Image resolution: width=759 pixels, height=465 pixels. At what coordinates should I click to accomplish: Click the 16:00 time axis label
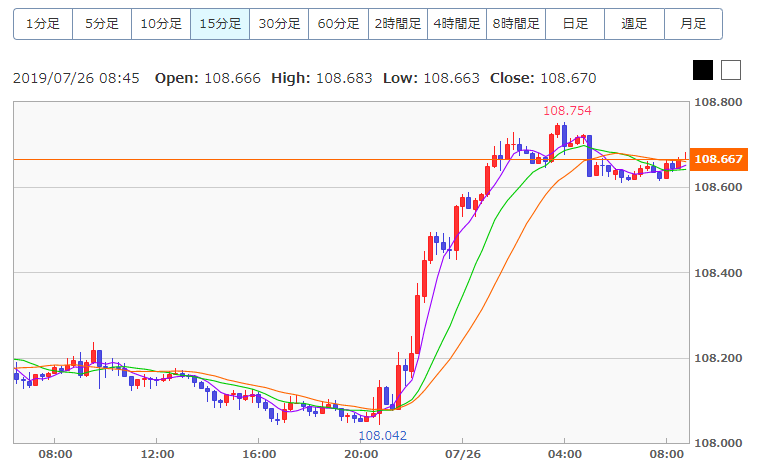coord(259,454)
